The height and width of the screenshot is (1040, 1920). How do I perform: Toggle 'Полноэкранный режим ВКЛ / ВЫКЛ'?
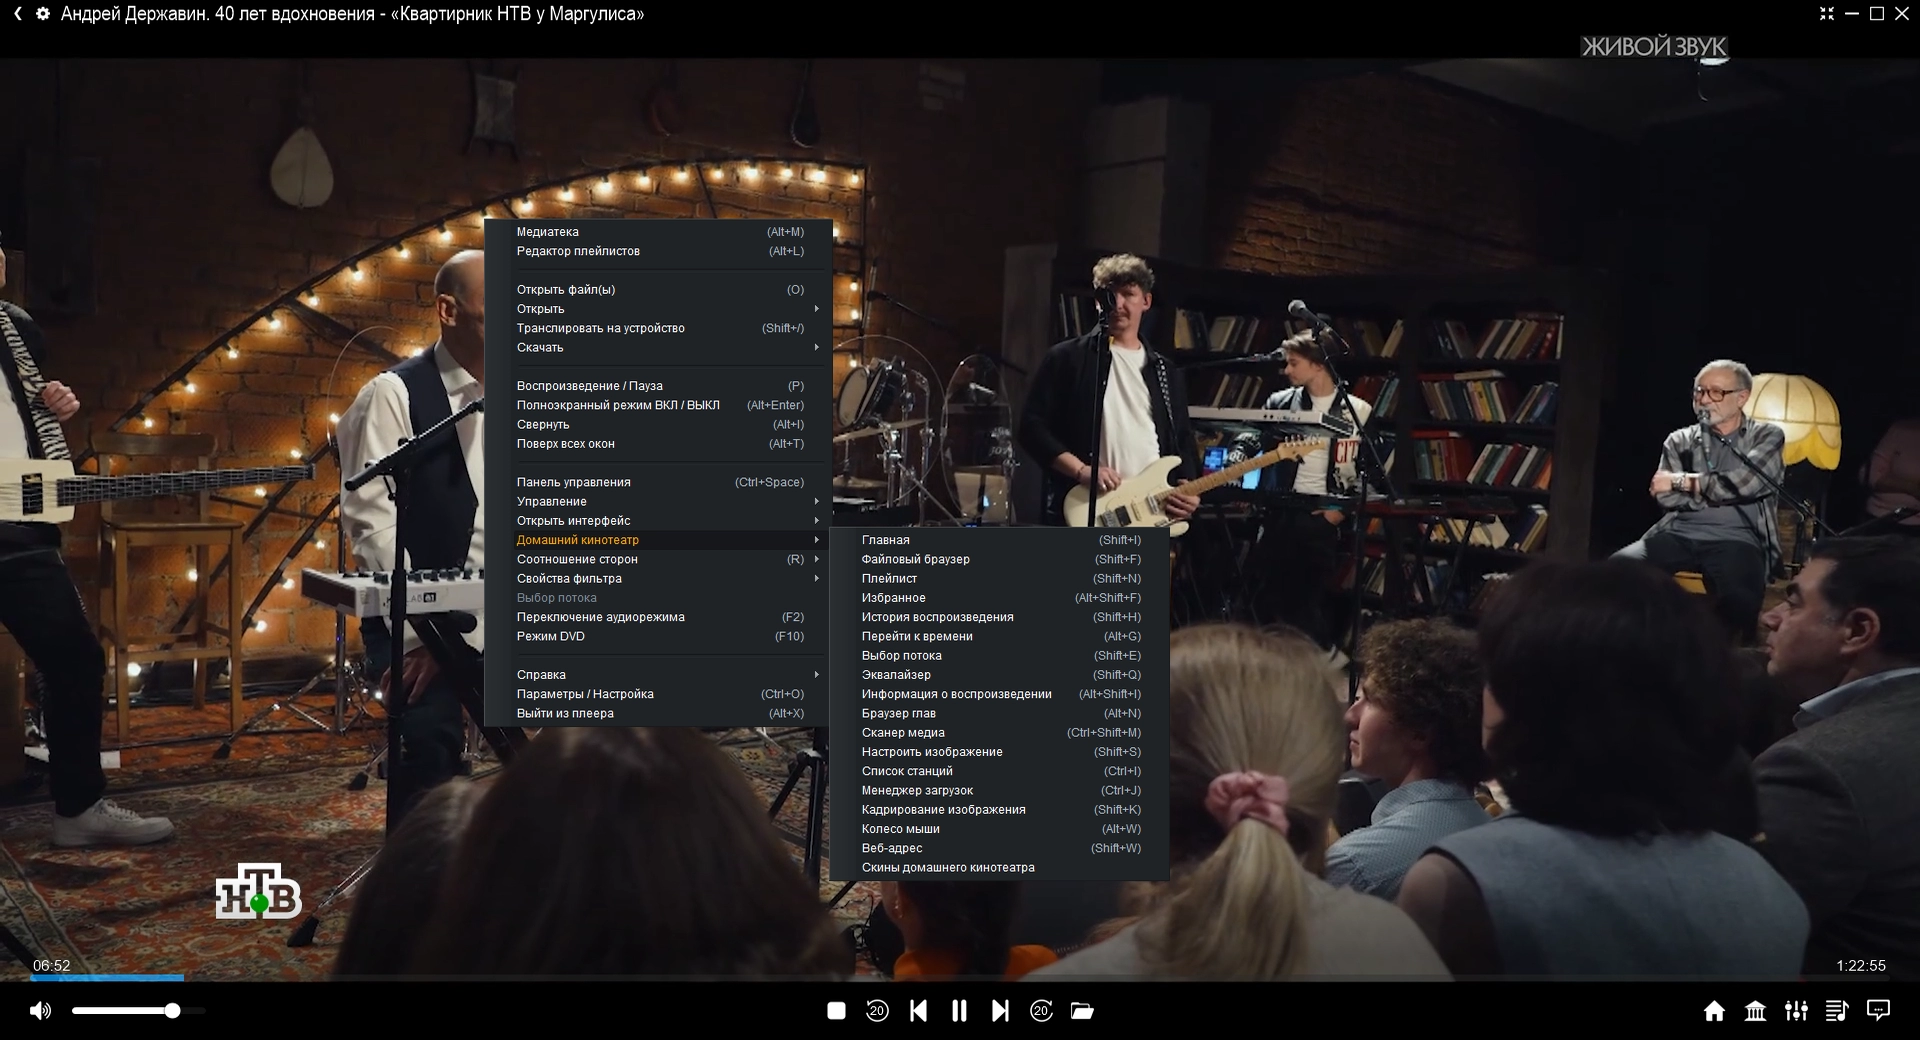coord(618,405)
